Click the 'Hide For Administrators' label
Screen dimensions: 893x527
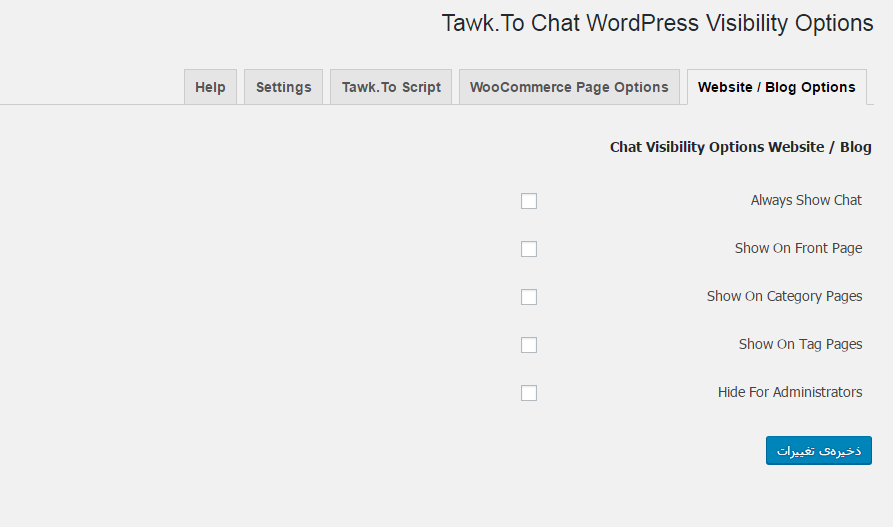click(x=790, y=392)
